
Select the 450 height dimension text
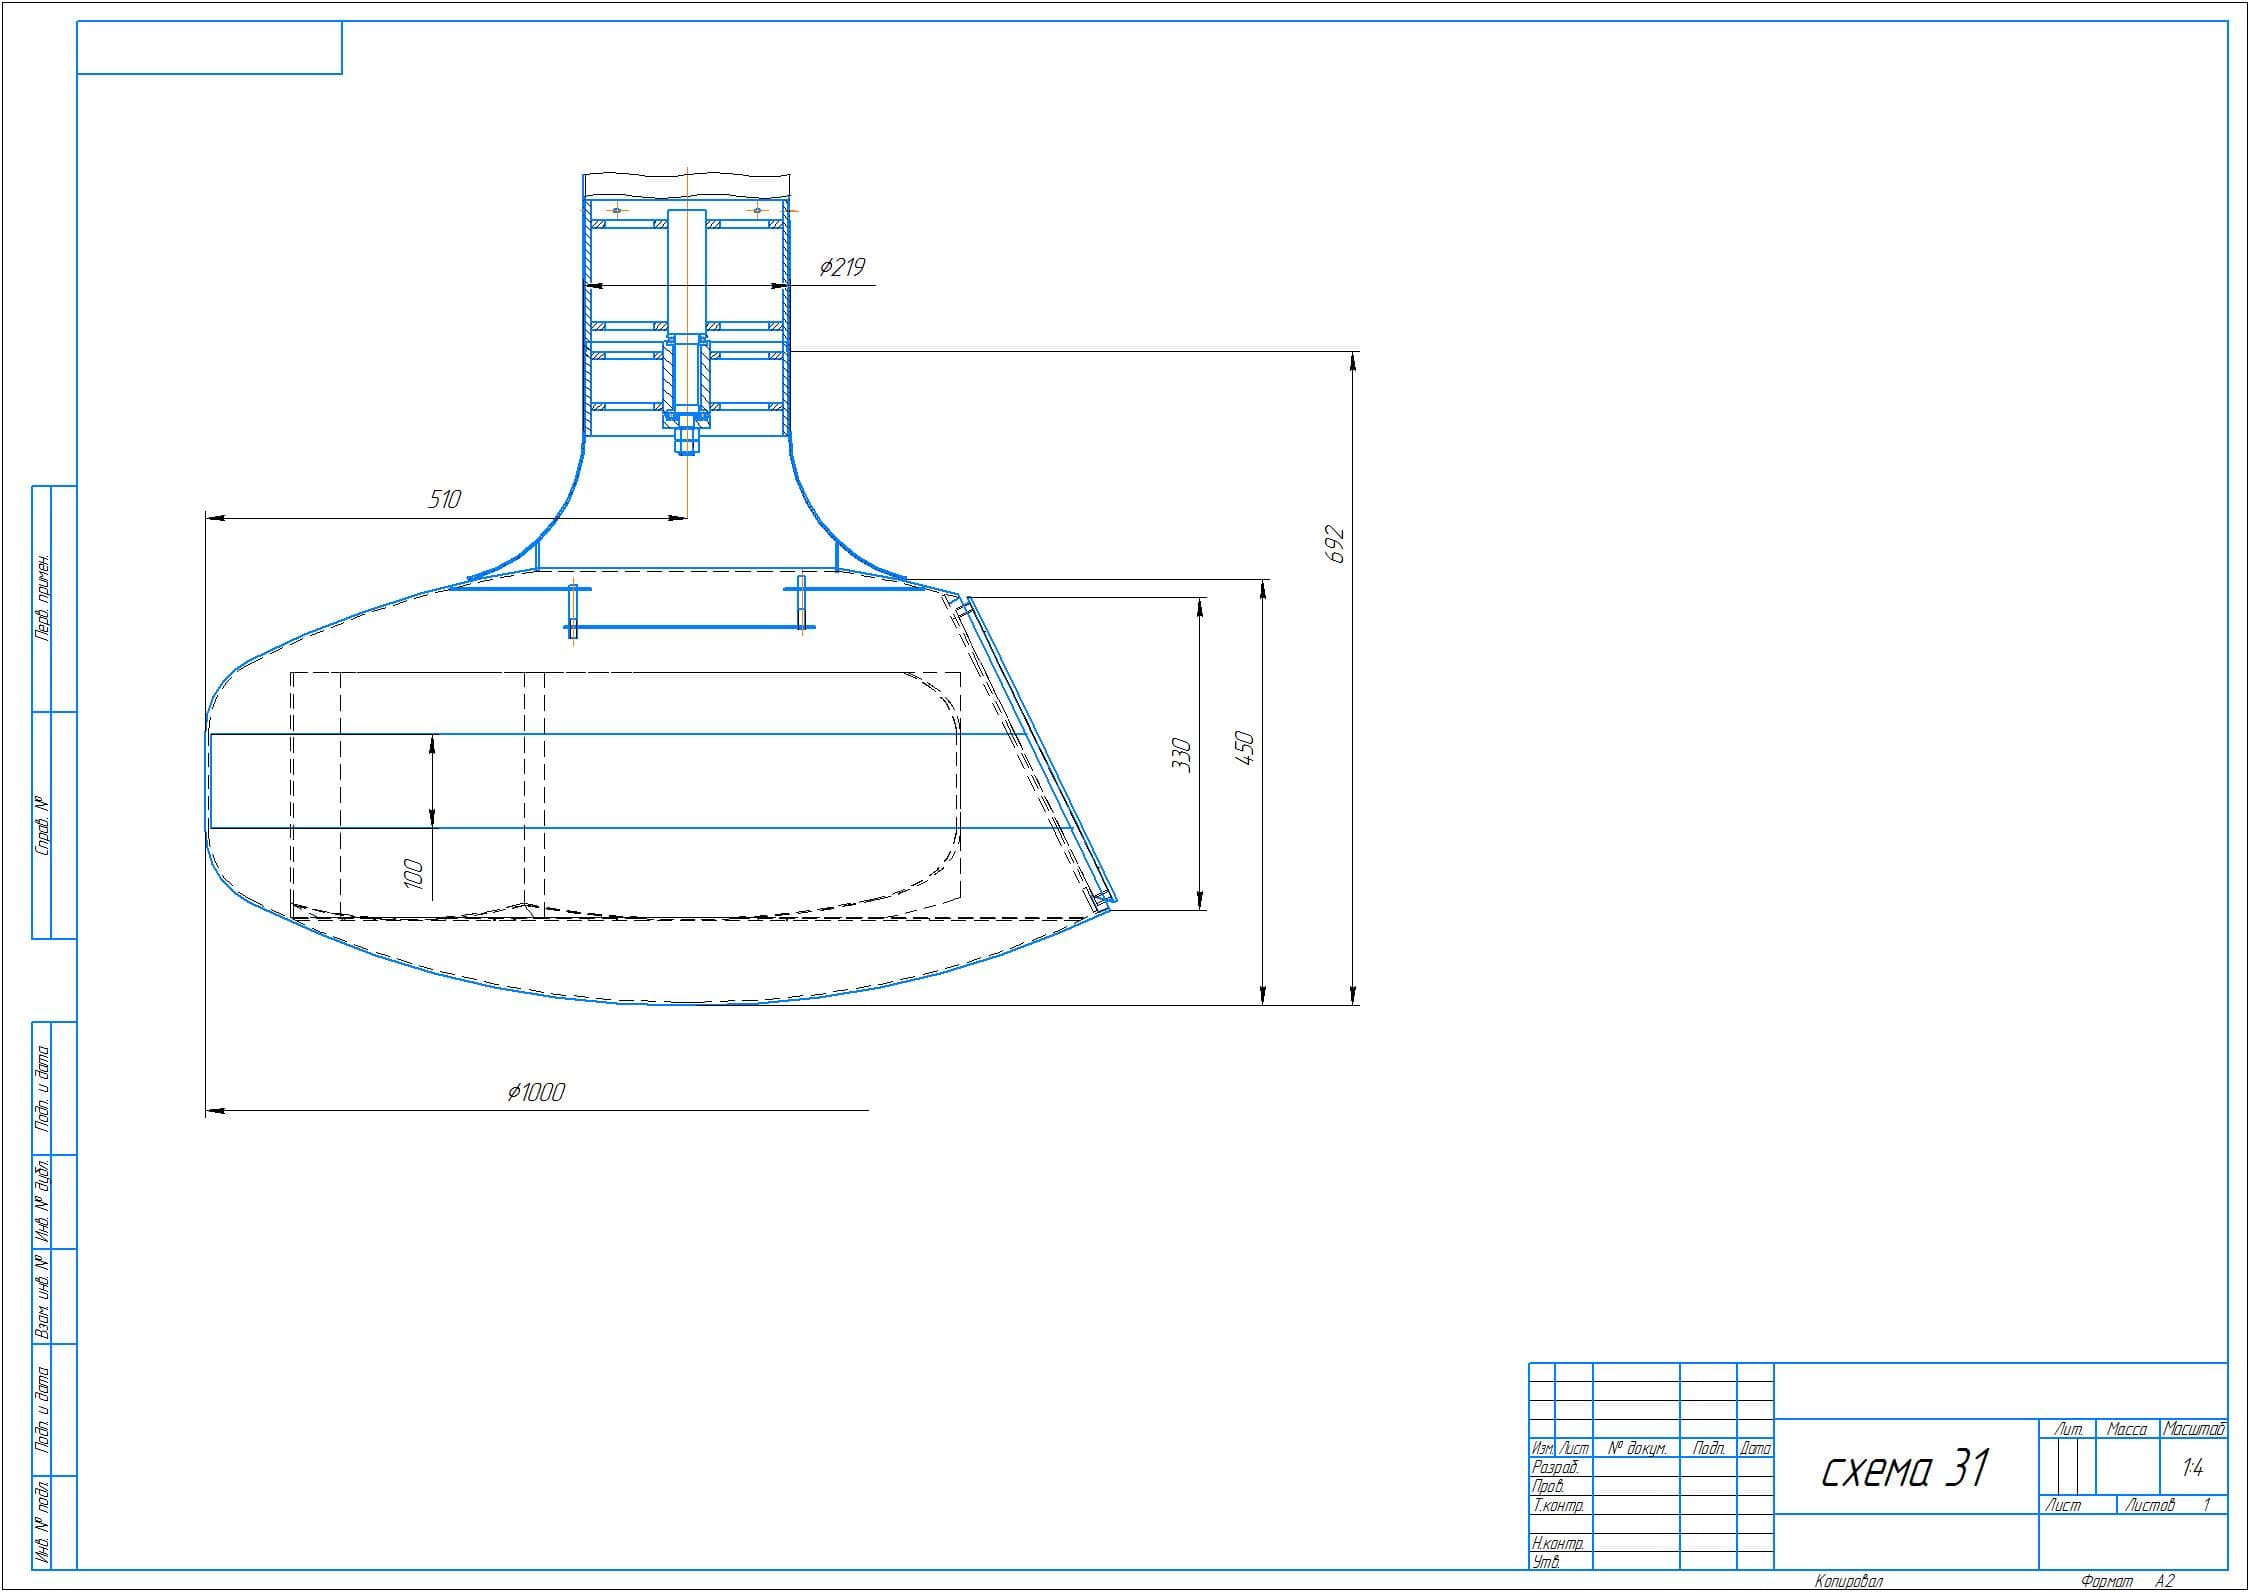pos(1245,749)
